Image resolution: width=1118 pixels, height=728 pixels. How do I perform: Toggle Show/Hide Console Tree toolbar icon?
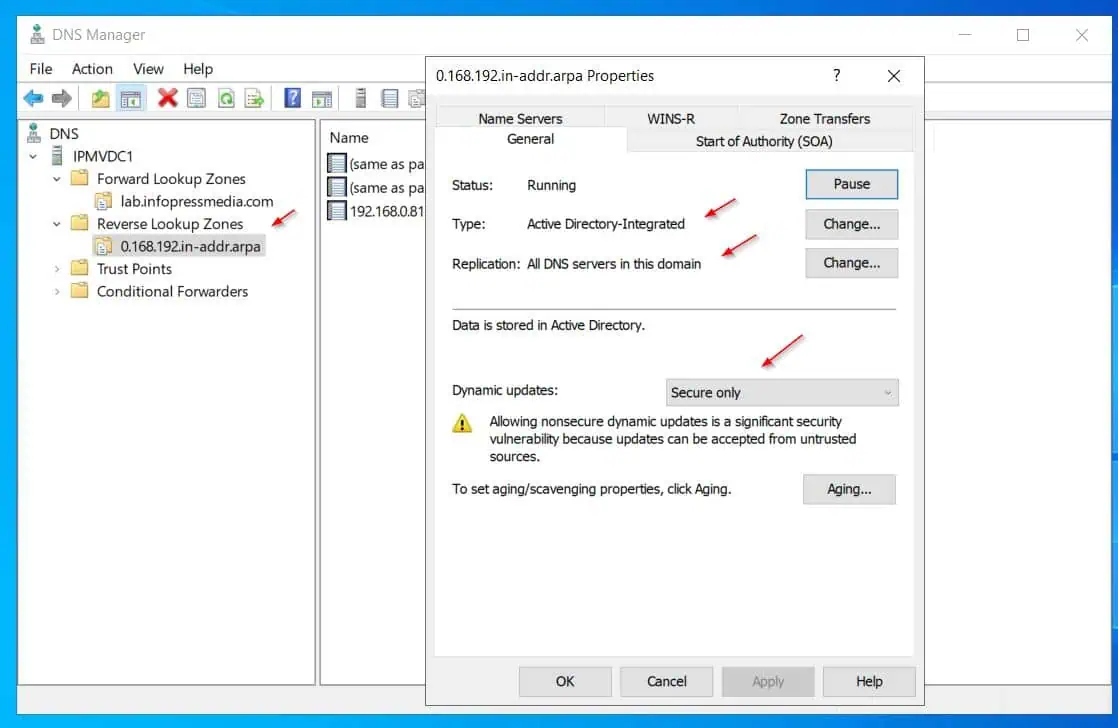(x=130, y=98)
